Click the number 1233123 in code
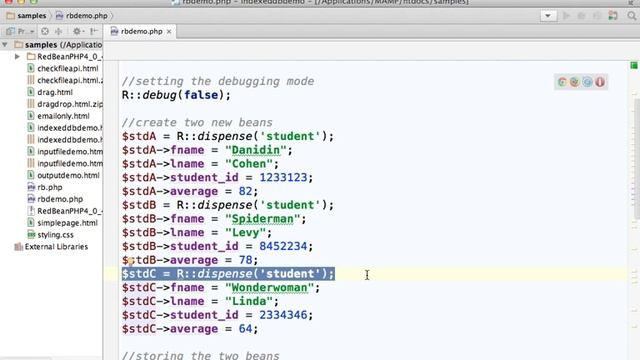 pos(283,177)
